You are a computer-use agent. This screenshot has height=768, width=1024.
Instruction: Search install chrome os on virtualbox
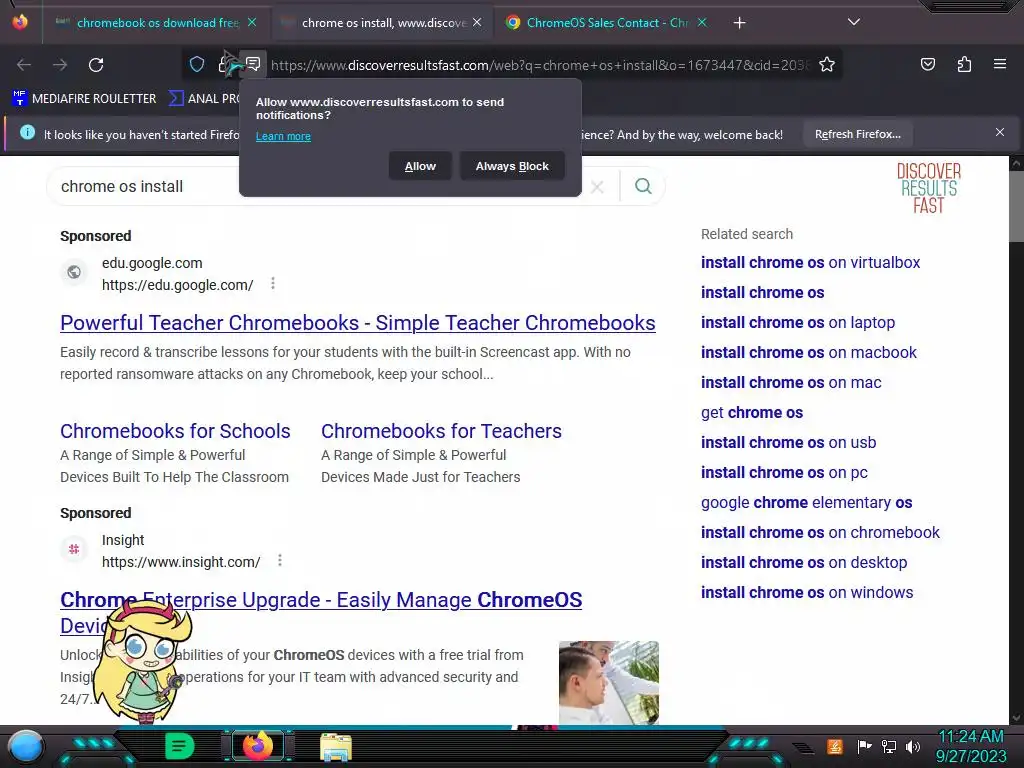(x=810, y=263)
